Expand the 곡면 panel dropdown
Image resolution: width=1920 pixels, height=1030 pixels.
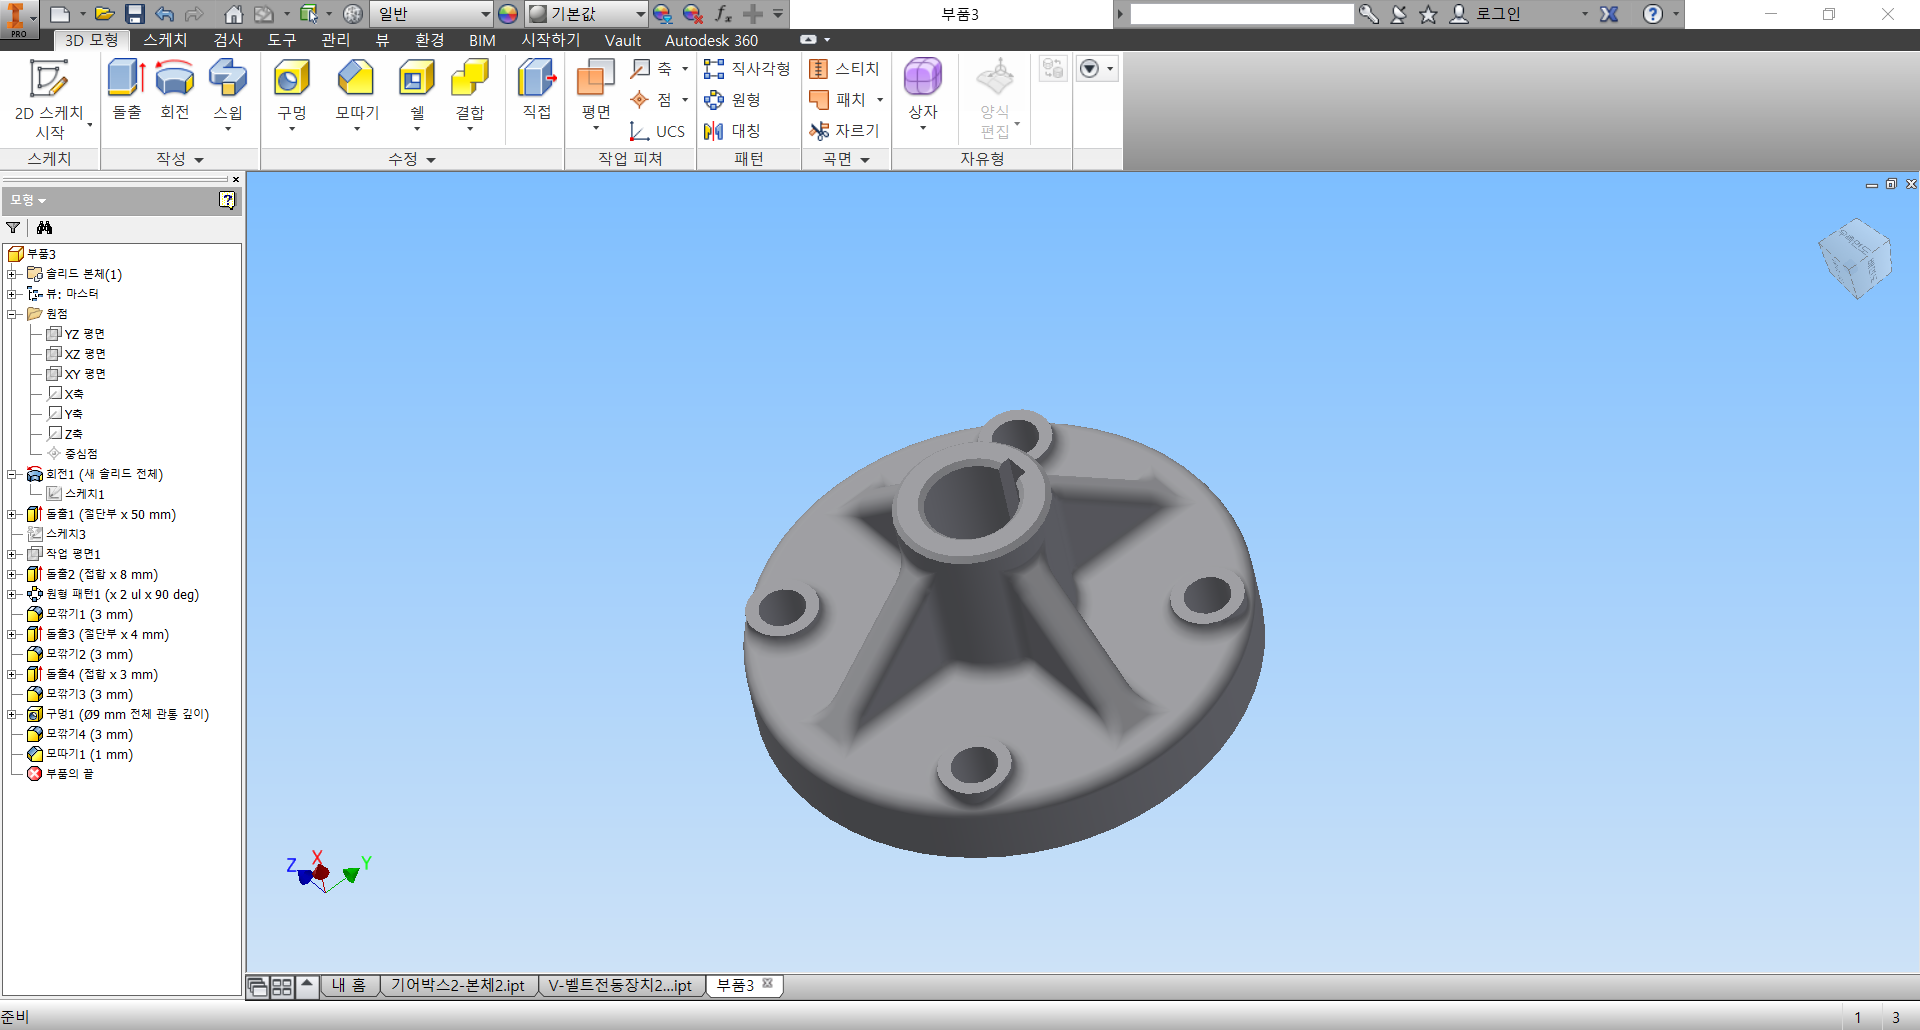846,159
